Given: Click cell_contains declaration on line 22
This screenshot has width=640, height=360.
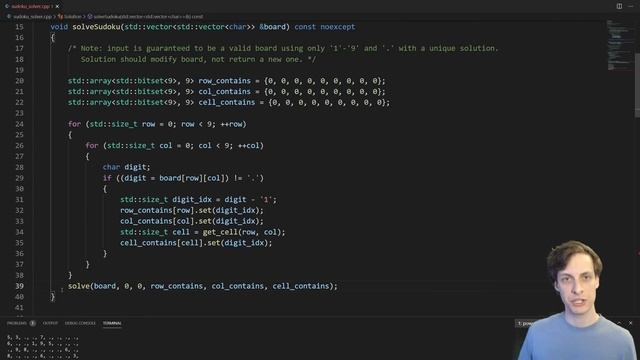Looking at the screenshot, I should click(x=227, y=102).
